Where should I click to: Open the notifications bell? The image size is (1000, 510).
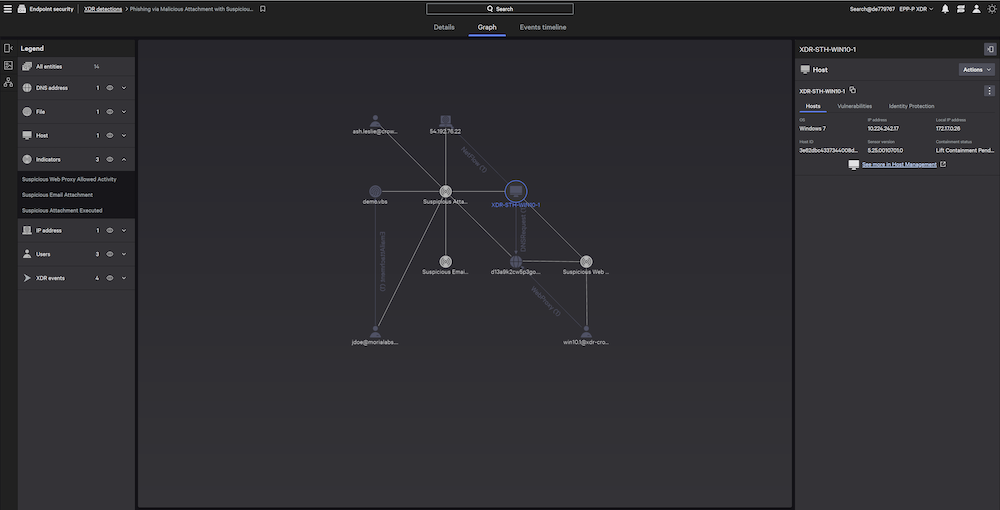pyautogui.click(x=945, y=9)
